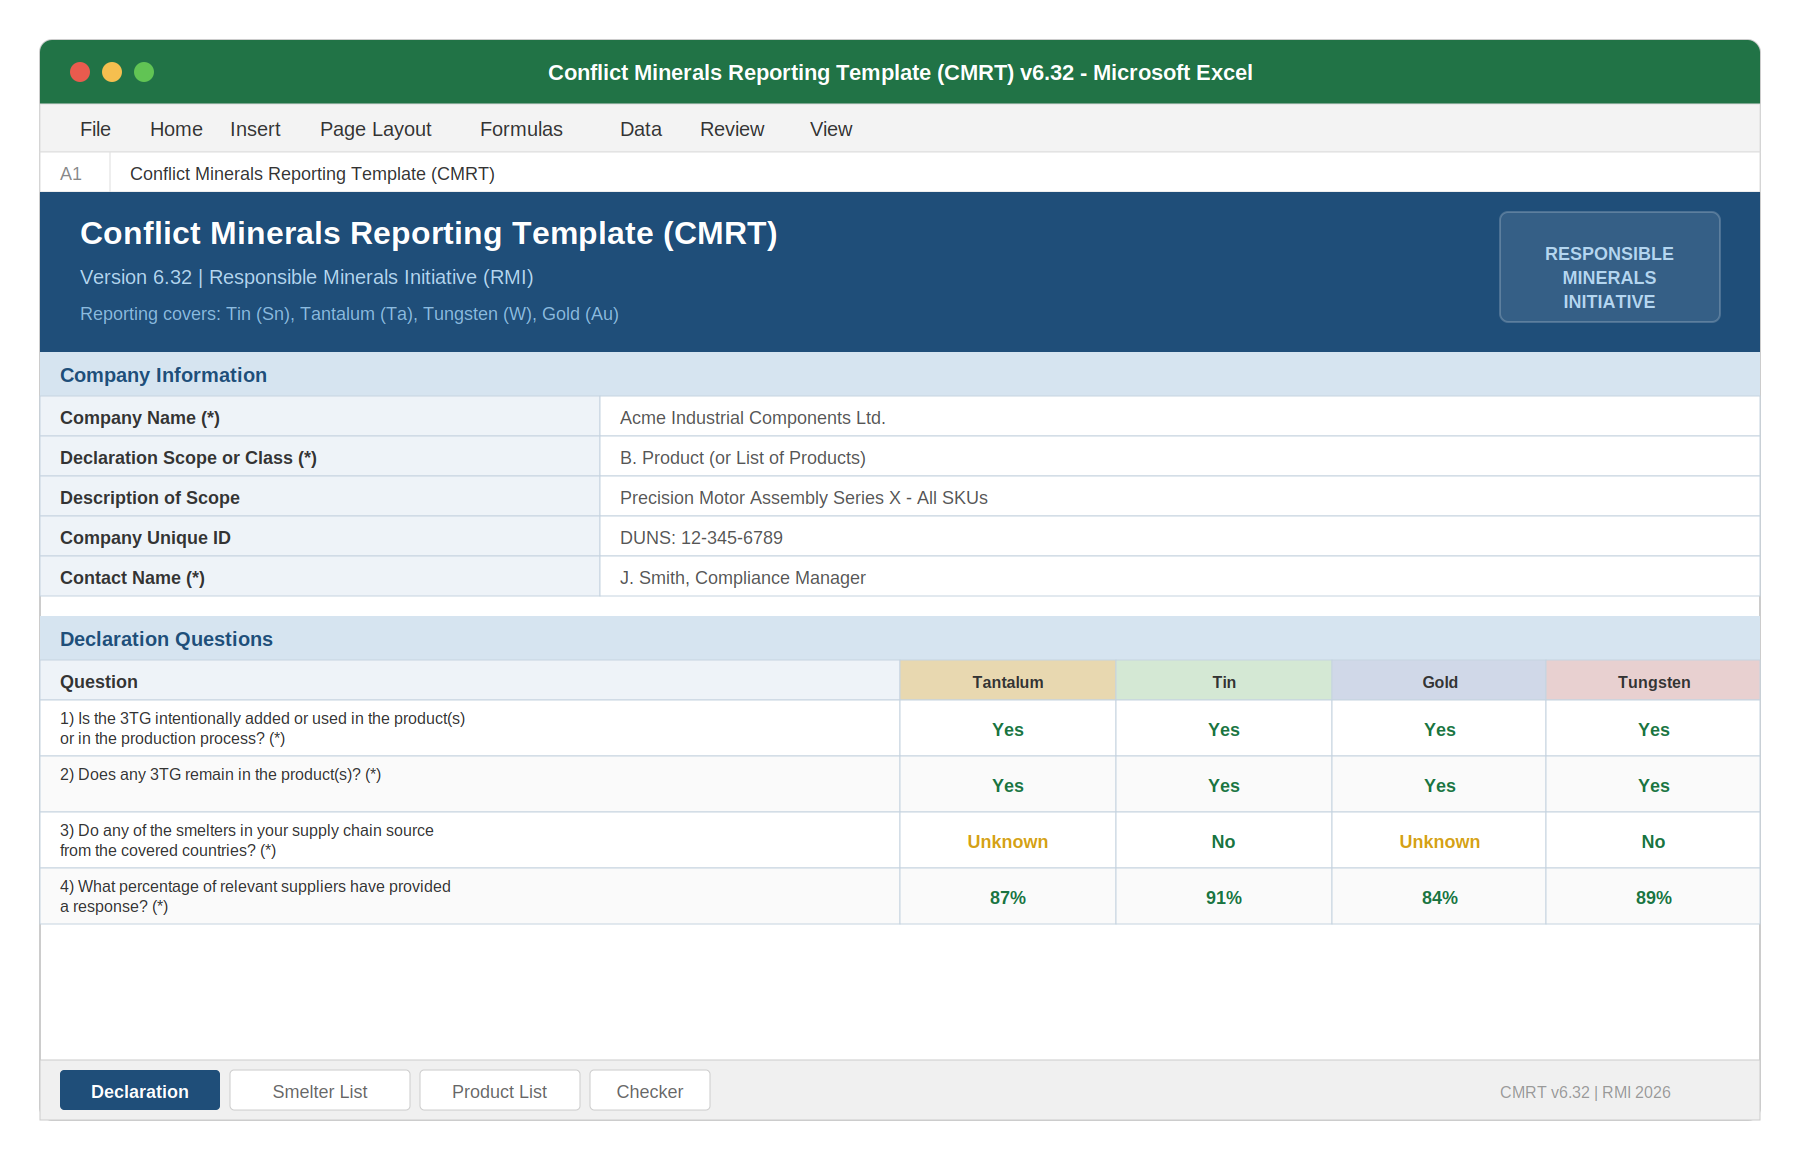Viewport: 1800px width, 1160px height.
Task: Open the Smelter List sheet tab
Action: click(319, 1090)
